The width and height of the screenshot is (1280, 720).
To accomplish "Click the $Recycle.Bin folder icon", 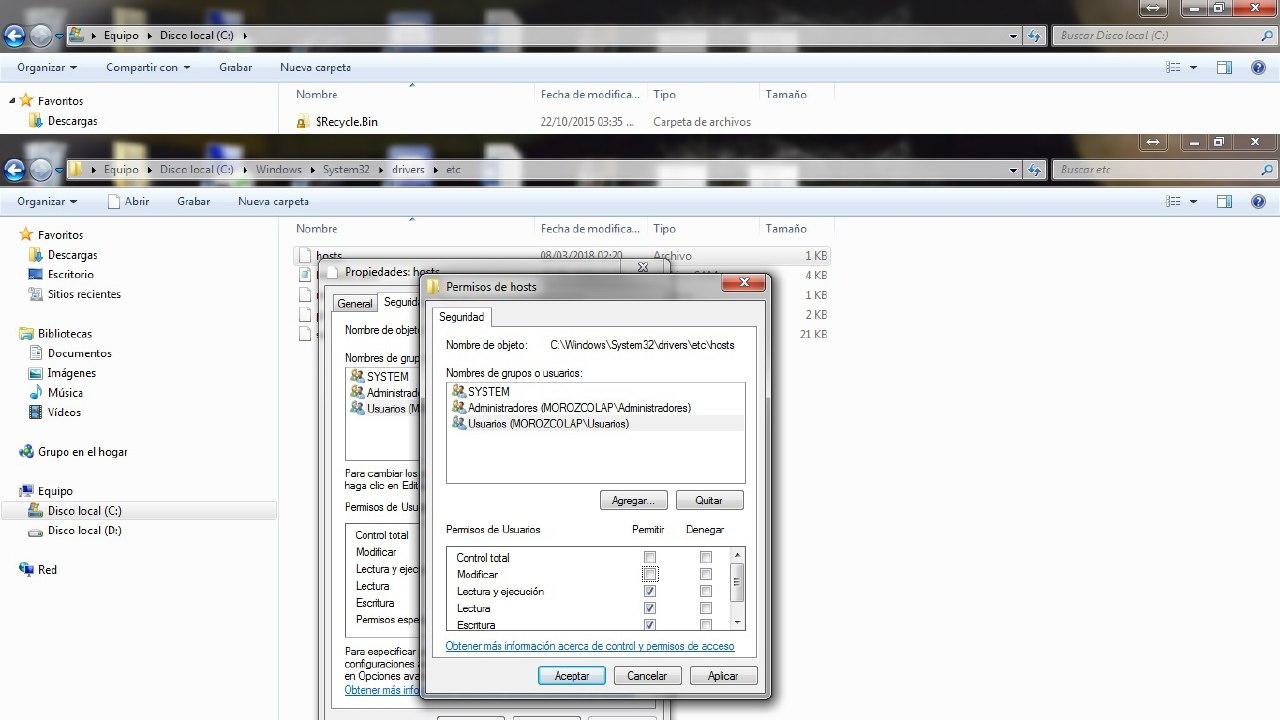I will pyautogui.click(x=303, y=122).
